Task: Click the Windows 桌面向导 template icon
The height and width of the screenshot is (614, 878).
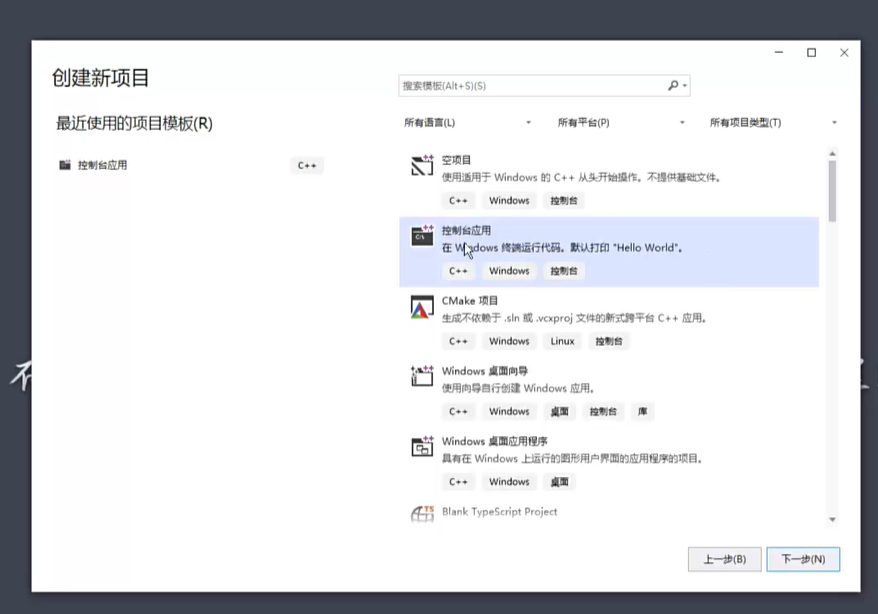Action: pos(422,376)
